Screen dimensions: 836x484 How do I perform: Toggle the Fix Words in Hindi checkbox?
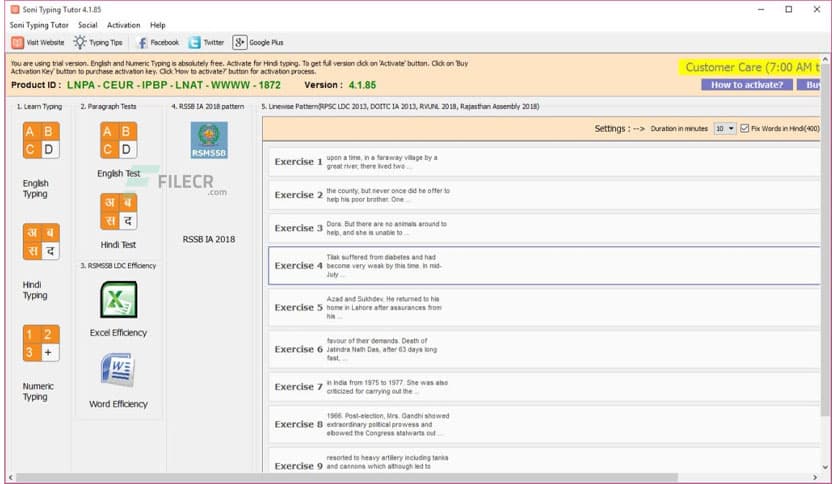(745, 128)
